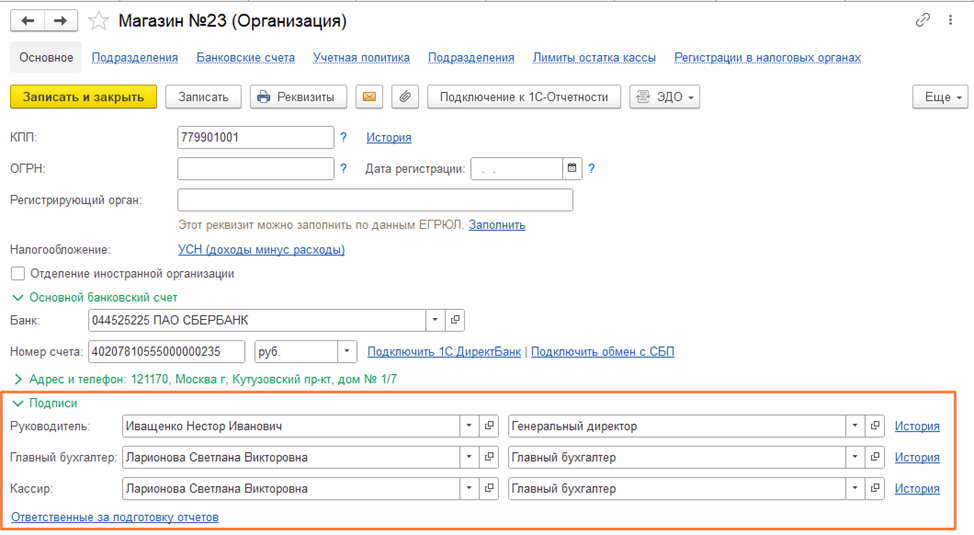Open the Еще menu
Image resolution: width=974 pixels, height=535 pixels.
point(939,97)
